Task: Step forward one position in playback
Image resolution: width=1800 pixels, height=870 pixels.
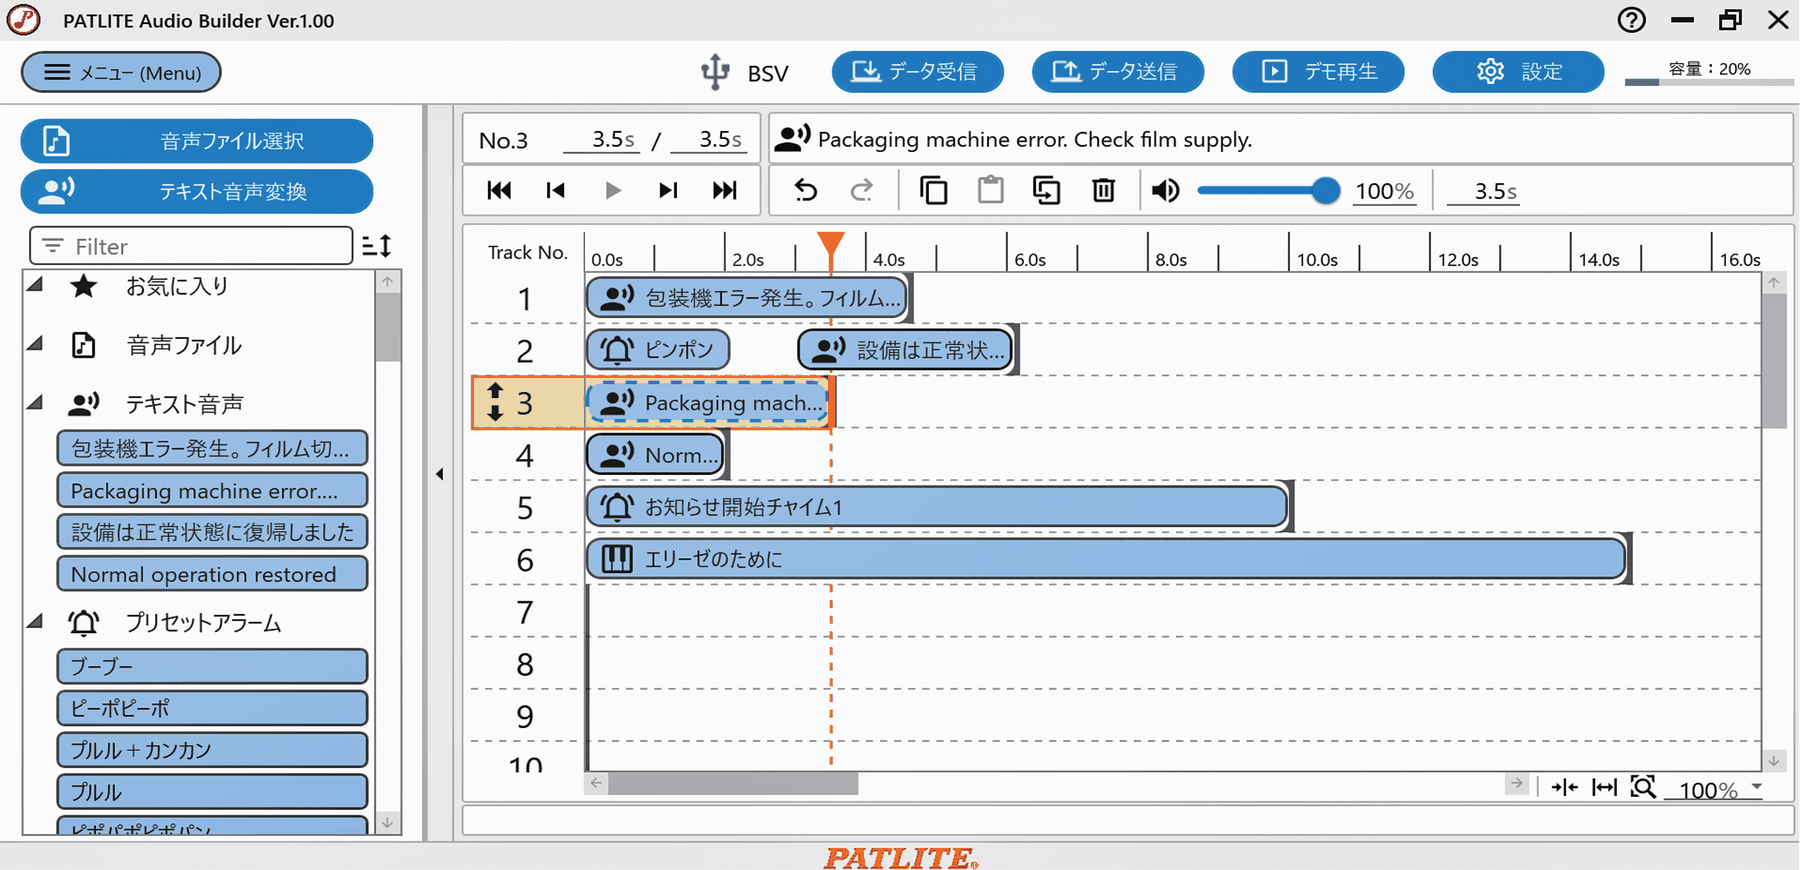Action: 668,190
